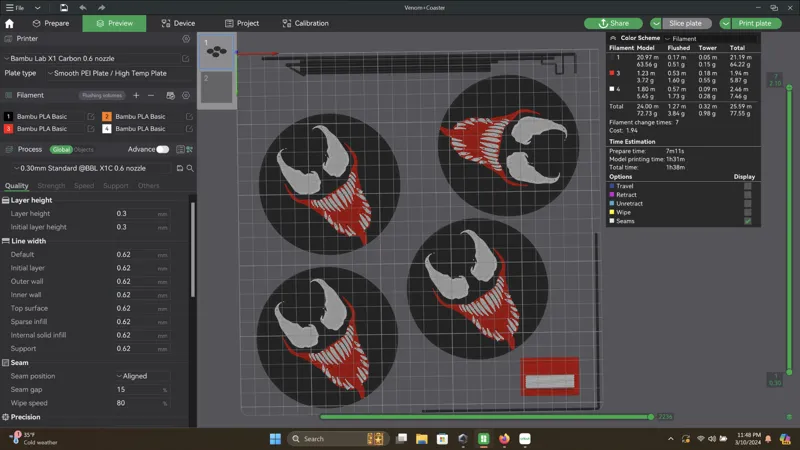Open Seam position Aligned dropdown
Image resolution: width=800 pixels, height=450 pixels.
pos(143,376)
